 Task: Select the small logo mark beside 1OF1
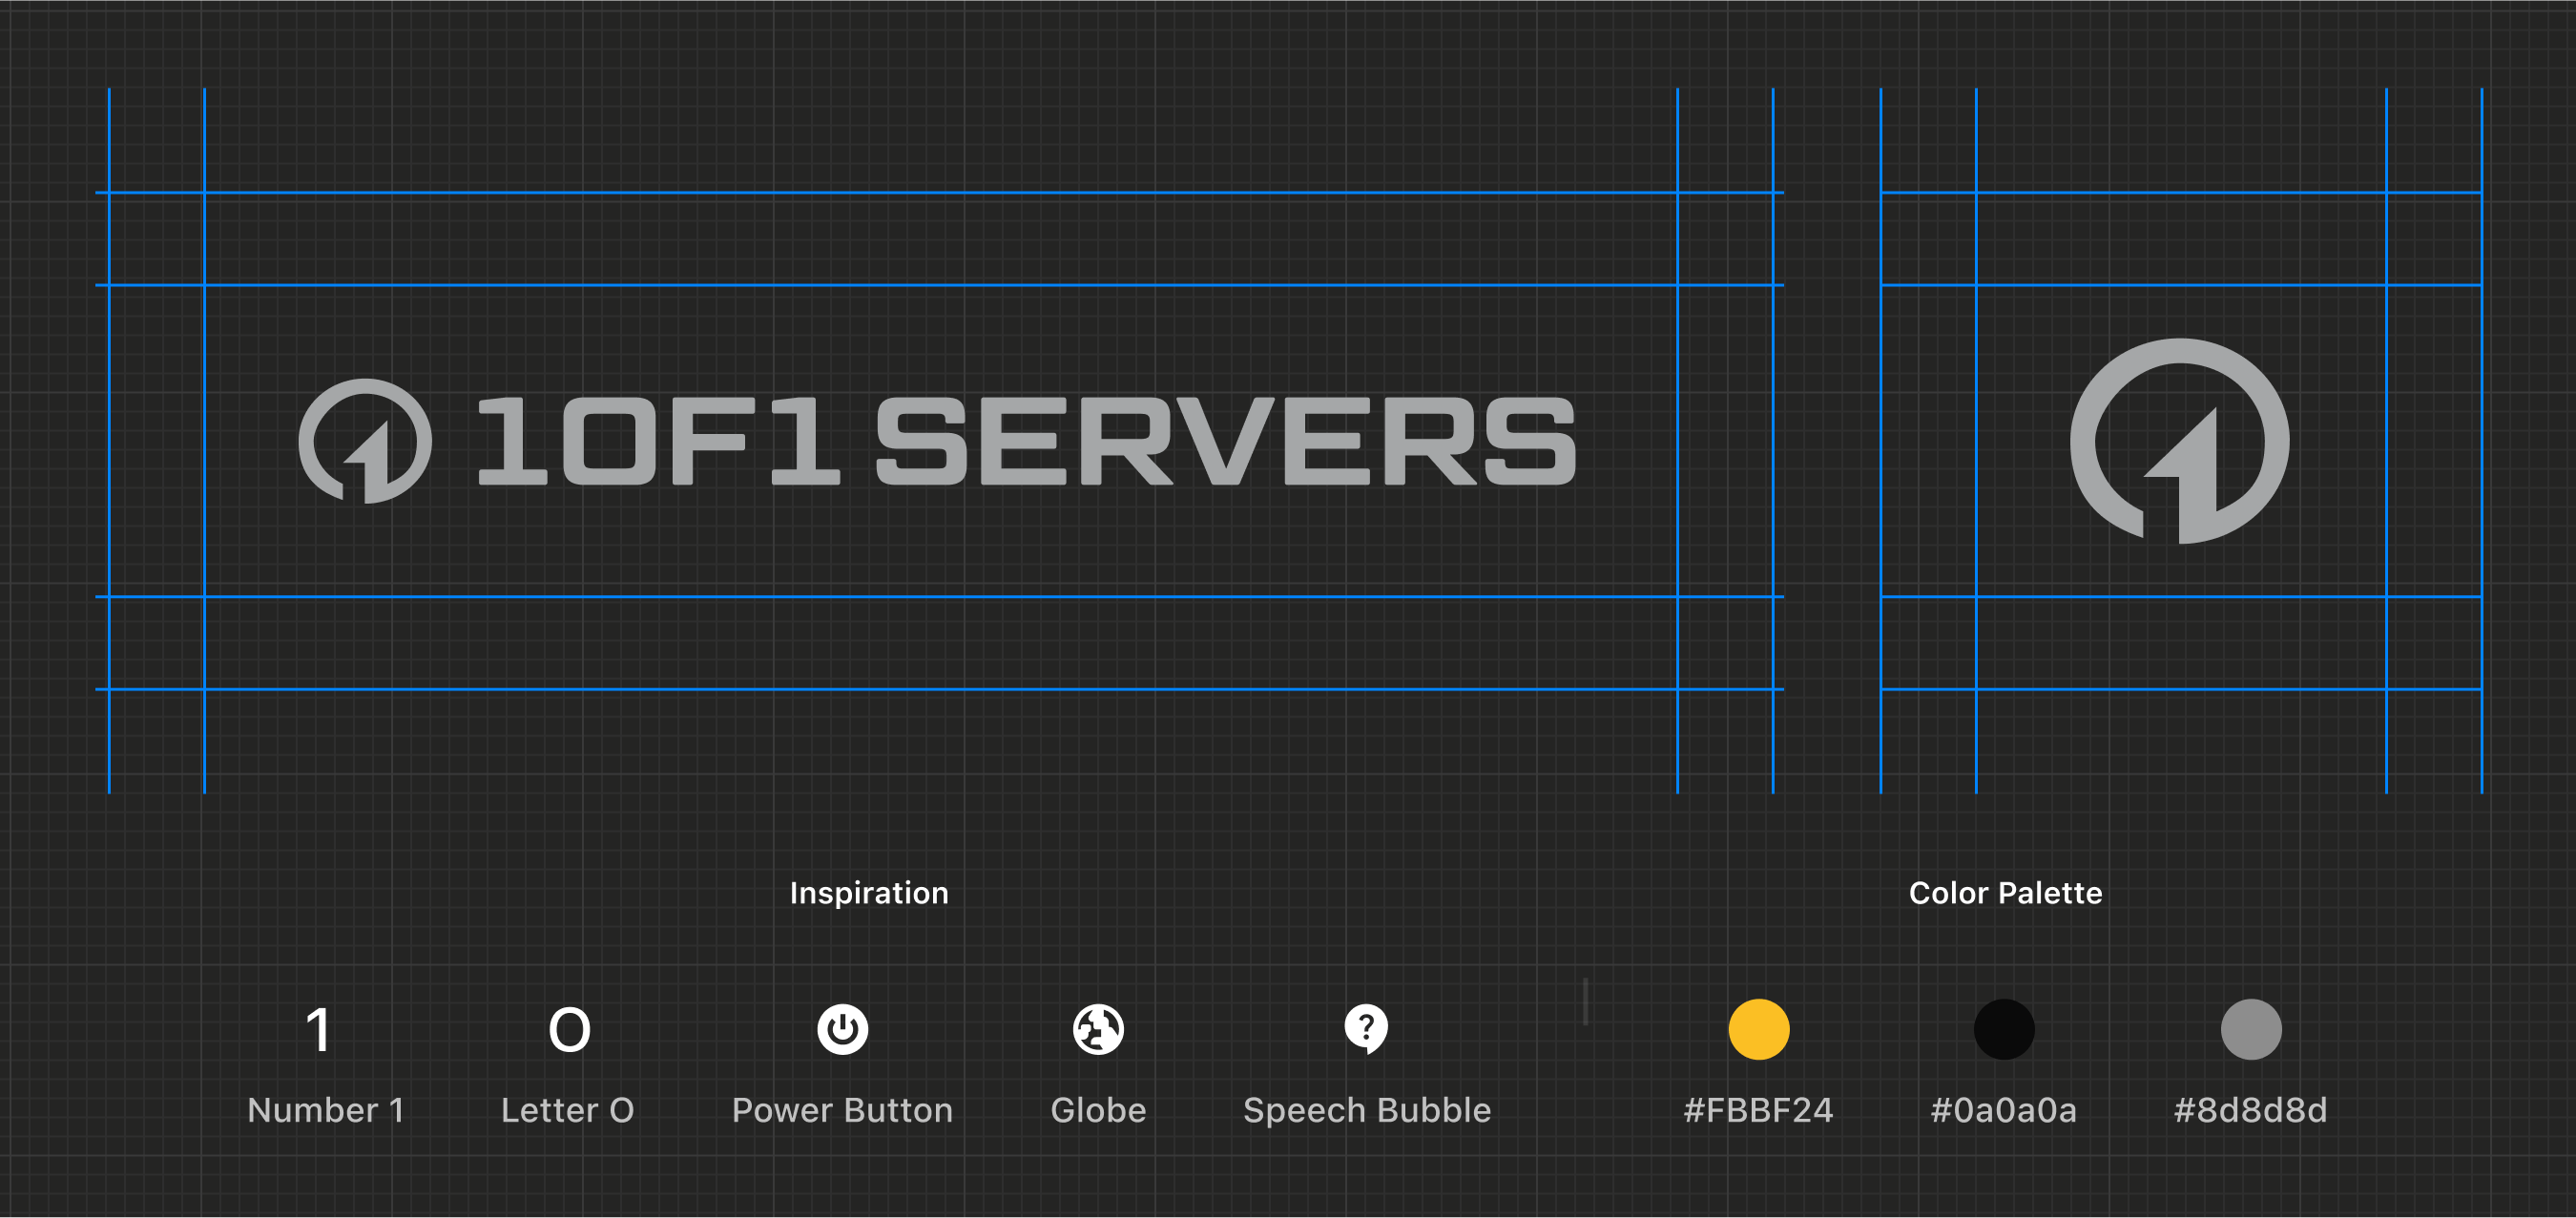[x=365, y=441]
